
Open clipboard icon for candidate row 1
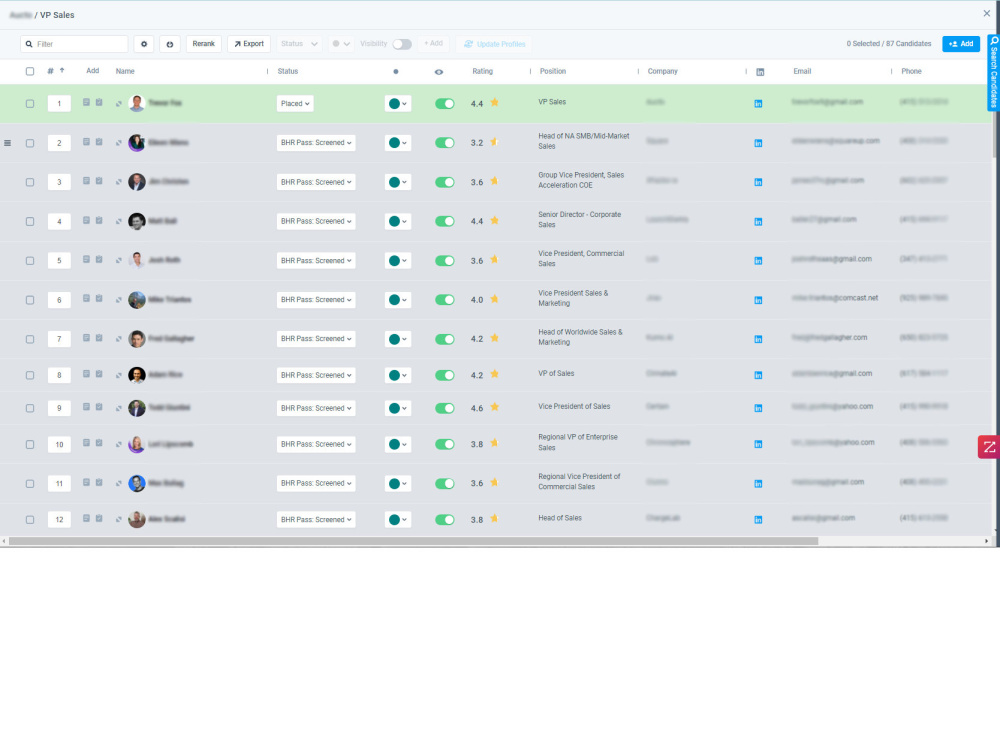(x=99, y=102)
